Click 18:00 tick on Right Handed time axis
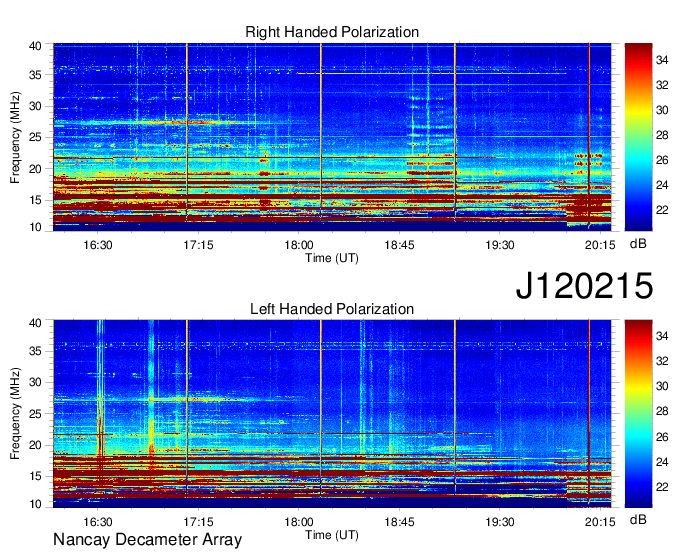Image resolution: width=680 pixels, height=552 pixels. (x=299, y=245)
